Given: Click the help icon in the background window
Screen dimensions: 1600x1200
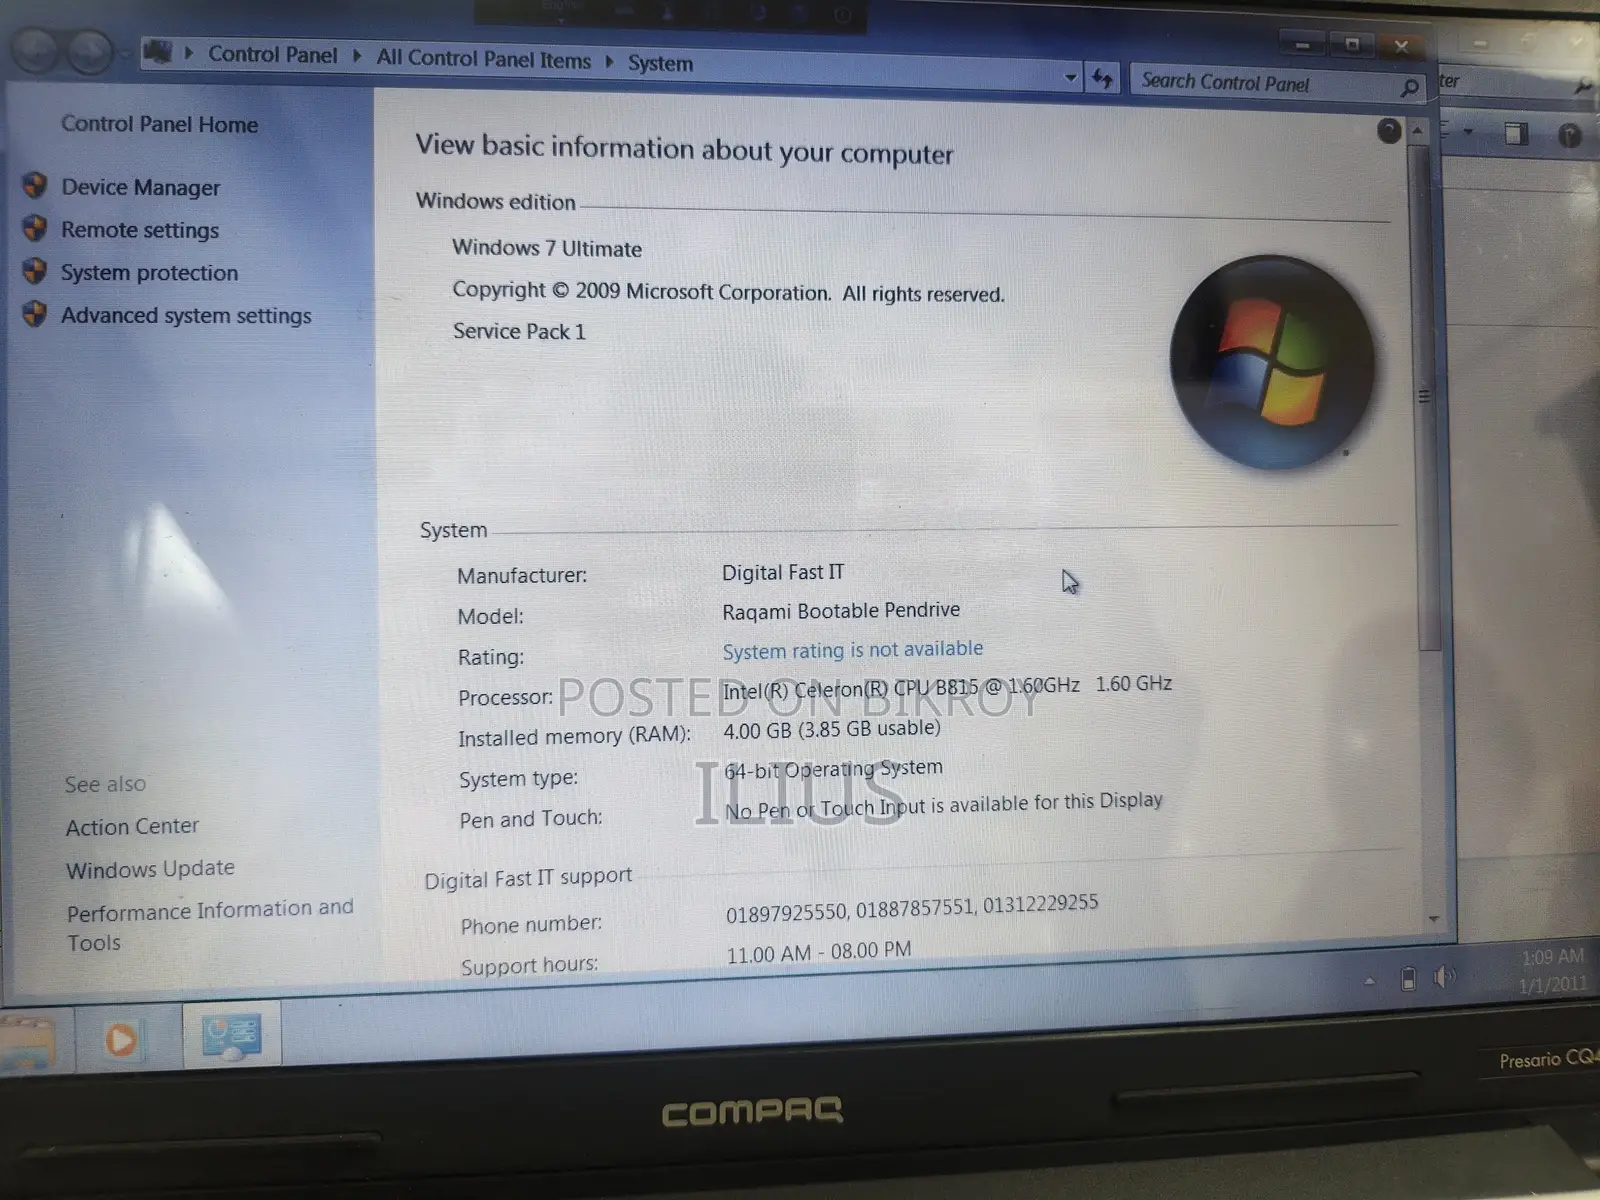Looking at the screenshot, I should click(1570, 135).
